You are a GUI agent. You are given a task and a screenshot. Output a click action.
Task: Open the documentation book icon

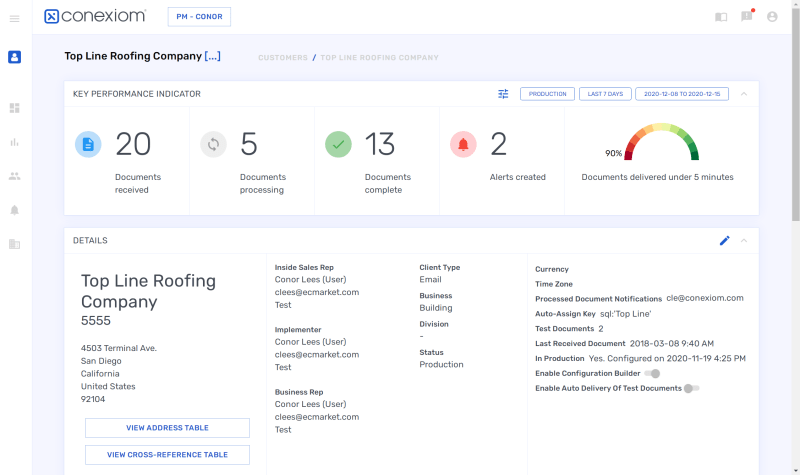[x=721, y=17]
